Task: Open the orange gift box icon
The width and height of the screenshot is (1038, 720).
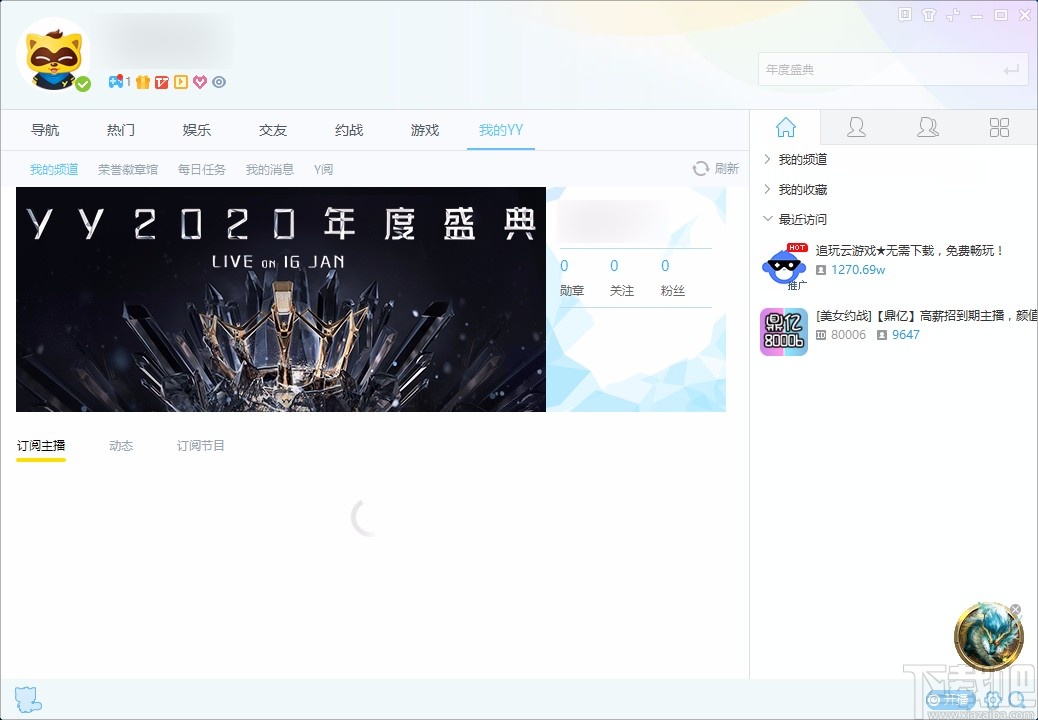Action: 143,82
